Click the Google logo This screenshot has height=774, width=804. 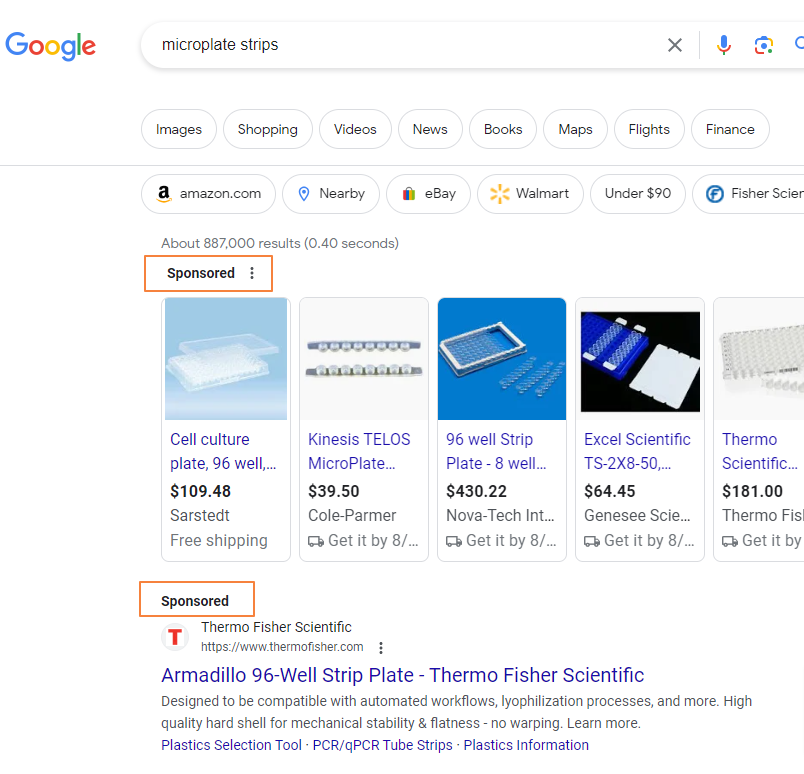click(x=50, y=46)
